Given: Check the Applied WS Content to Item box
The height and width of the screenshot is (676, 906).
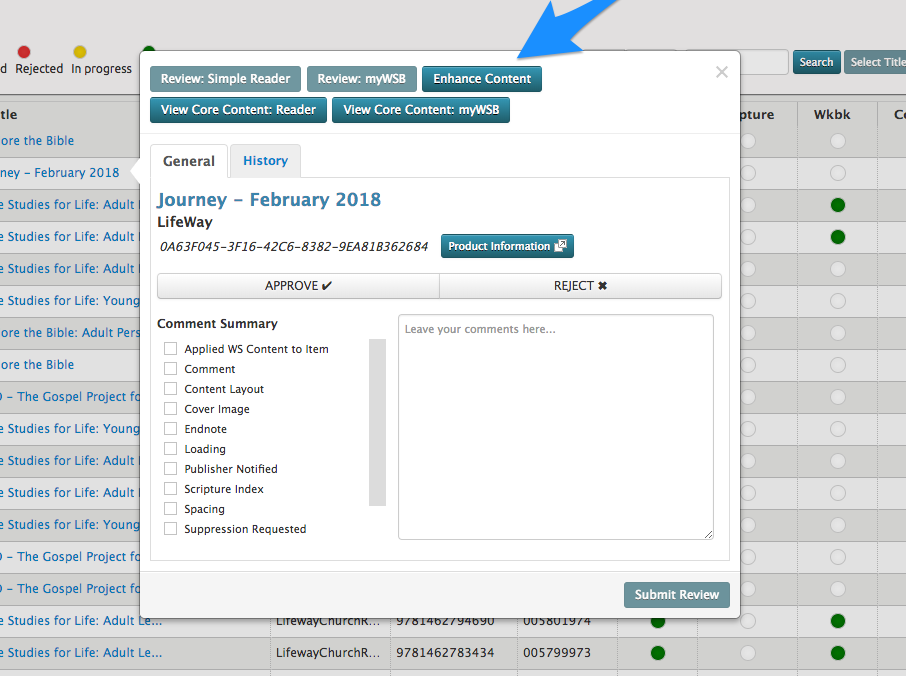Looking at the screenshot, I should 171,349.
